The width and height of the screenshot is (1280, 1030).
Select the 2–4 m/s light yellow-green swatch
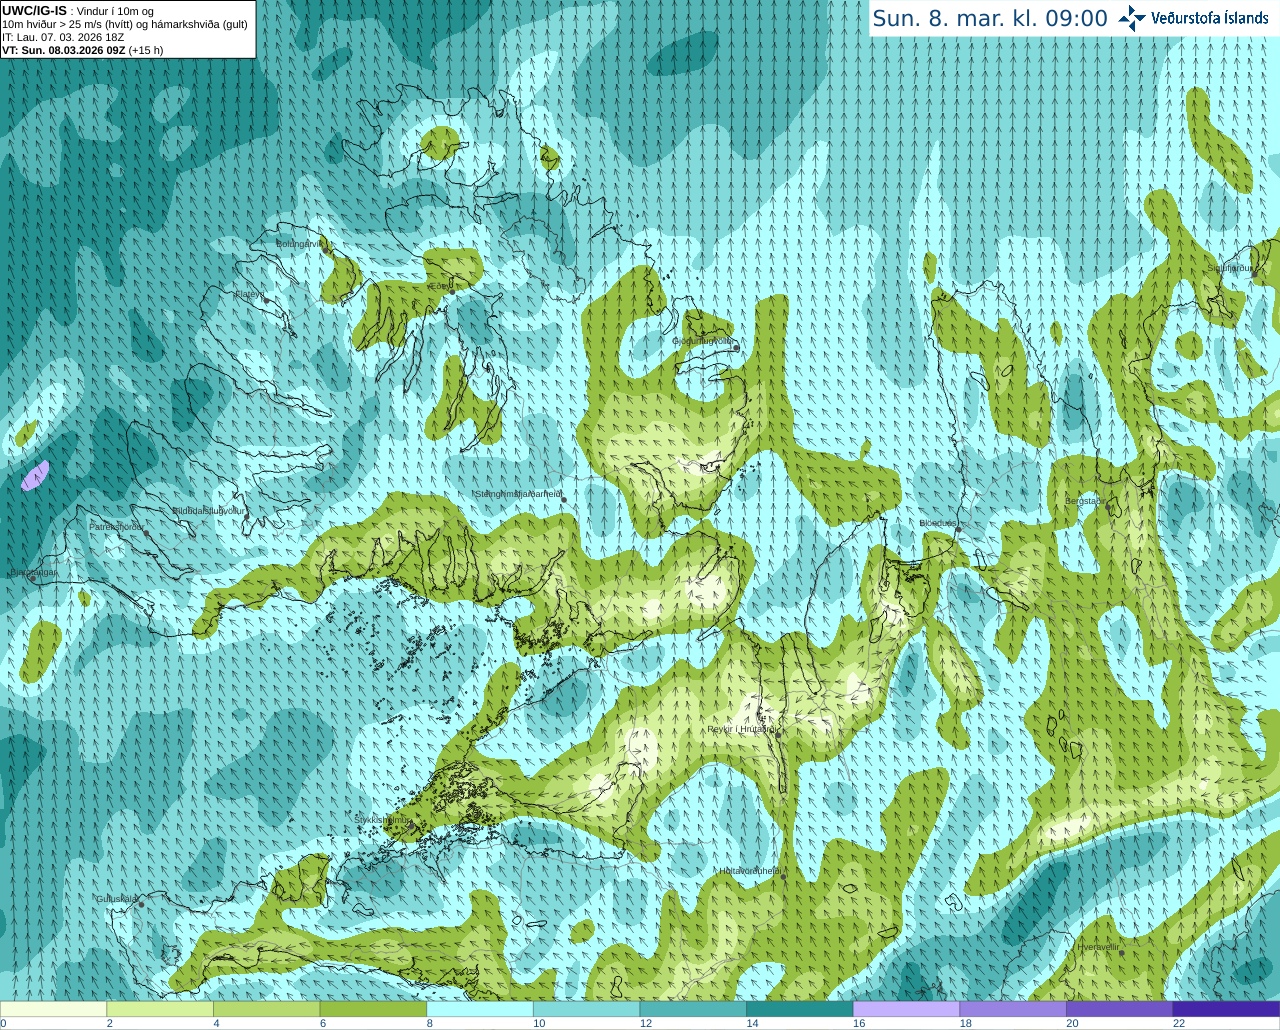click(x=160, y=1009)
